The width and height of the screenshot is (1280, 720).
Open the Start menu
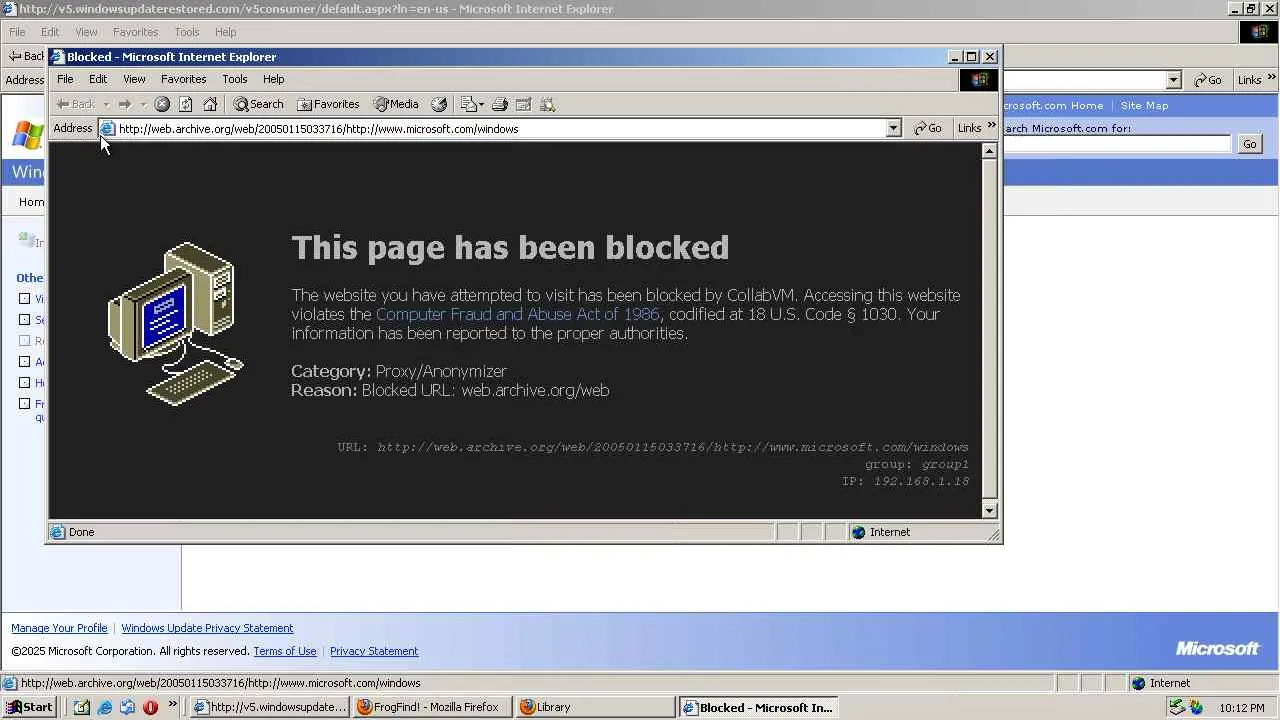(30, 707)
